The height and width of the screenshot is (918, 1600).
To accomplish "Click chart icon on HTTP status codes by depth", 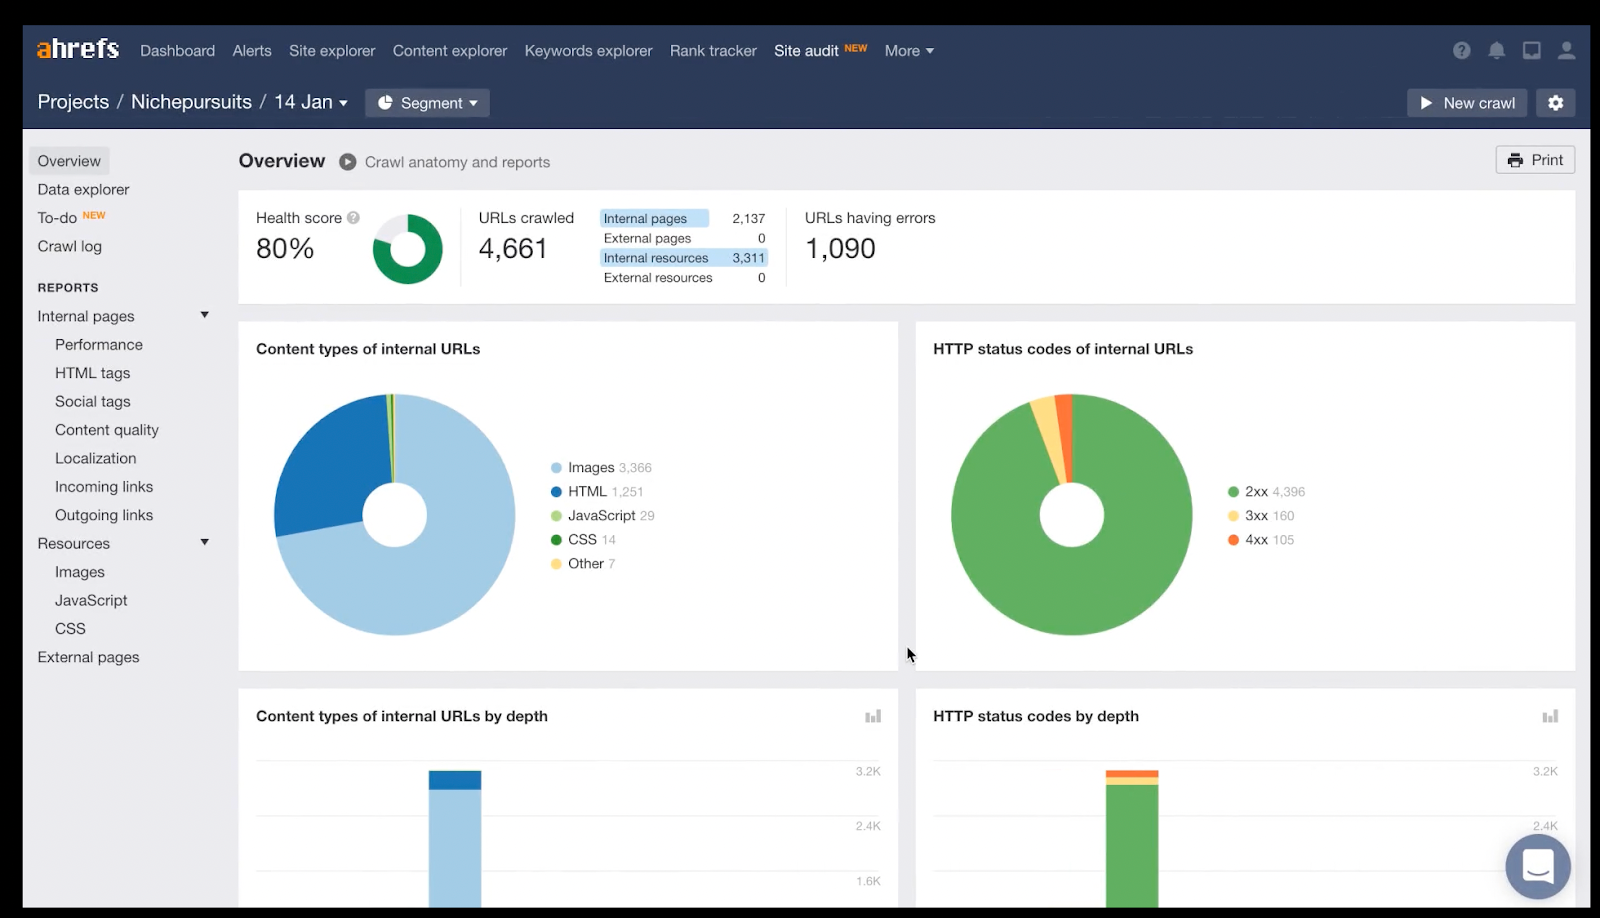I will point(1550,716).
